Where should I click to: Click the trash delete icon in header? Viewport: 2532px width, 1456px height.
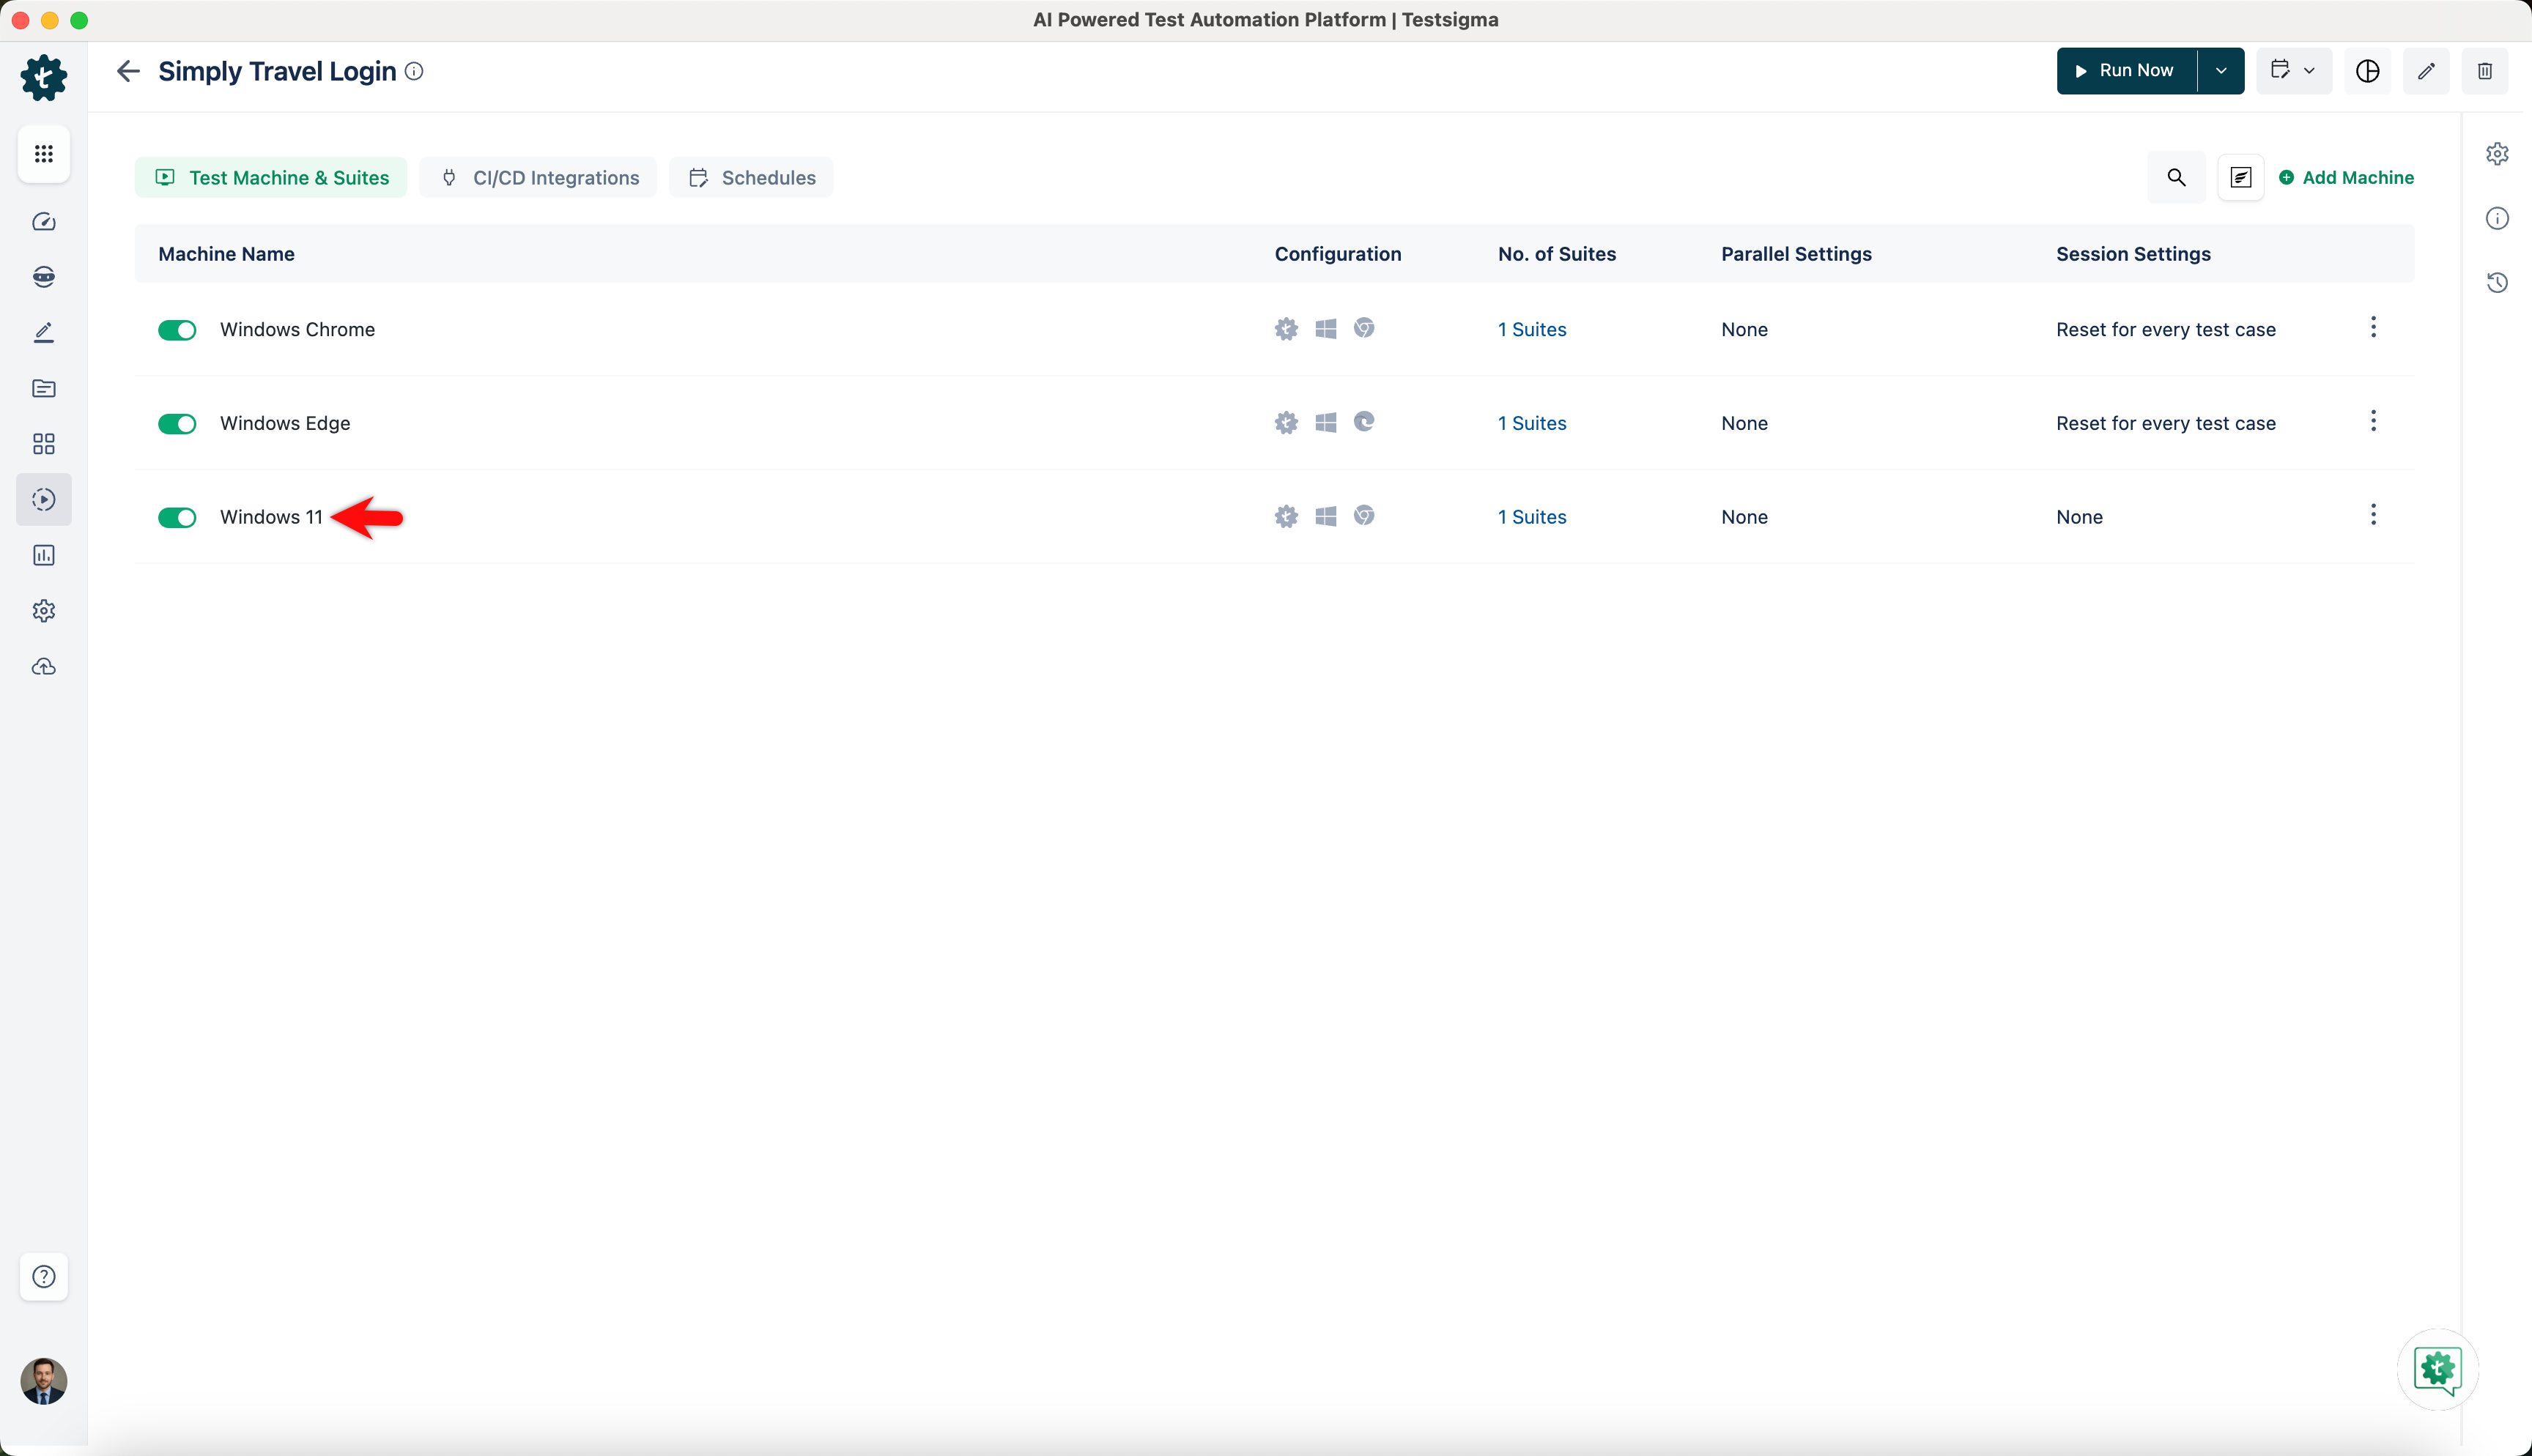pos(2484,71)
